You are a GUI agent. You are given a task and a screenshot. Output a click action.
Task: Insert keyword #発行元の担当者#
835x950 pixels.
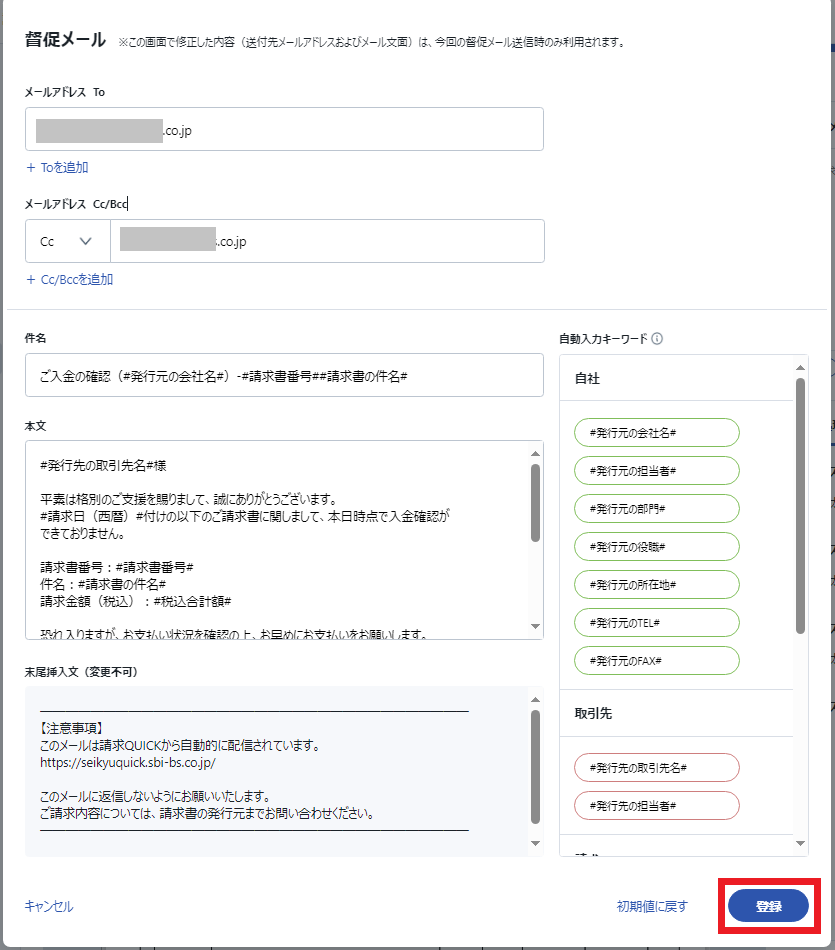657,471
